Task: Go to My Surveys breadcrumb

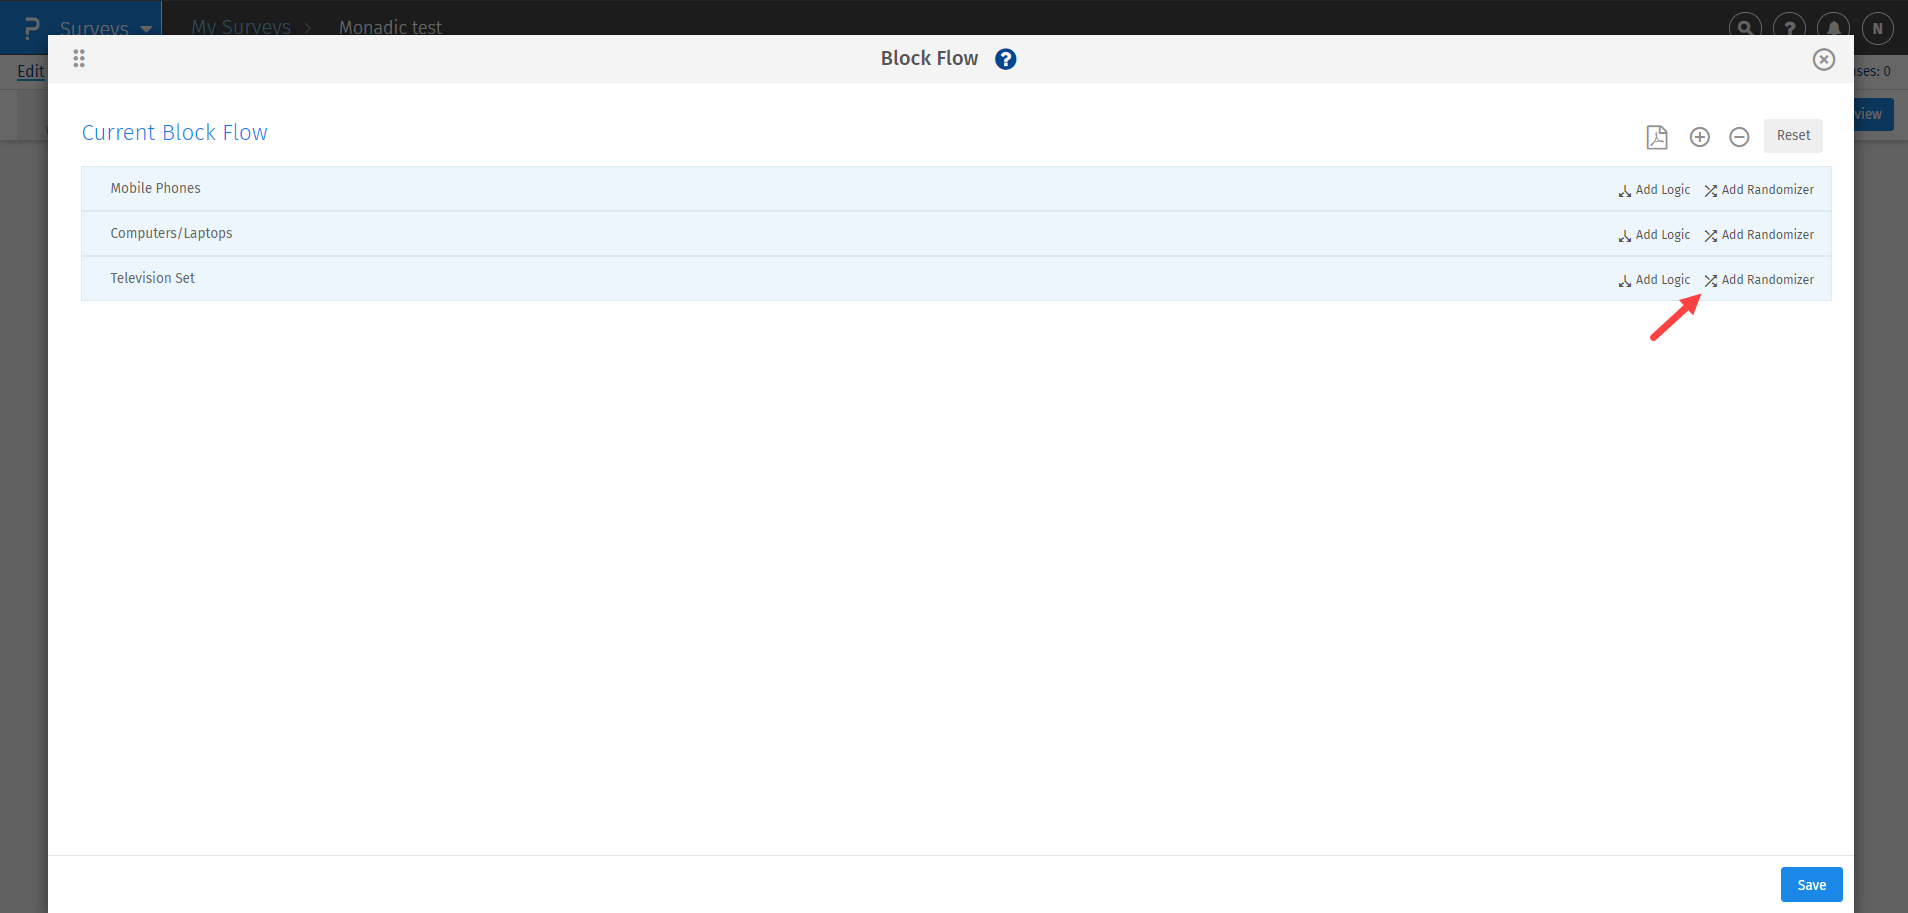Action: pyautogui.click(x=240, y=27)
